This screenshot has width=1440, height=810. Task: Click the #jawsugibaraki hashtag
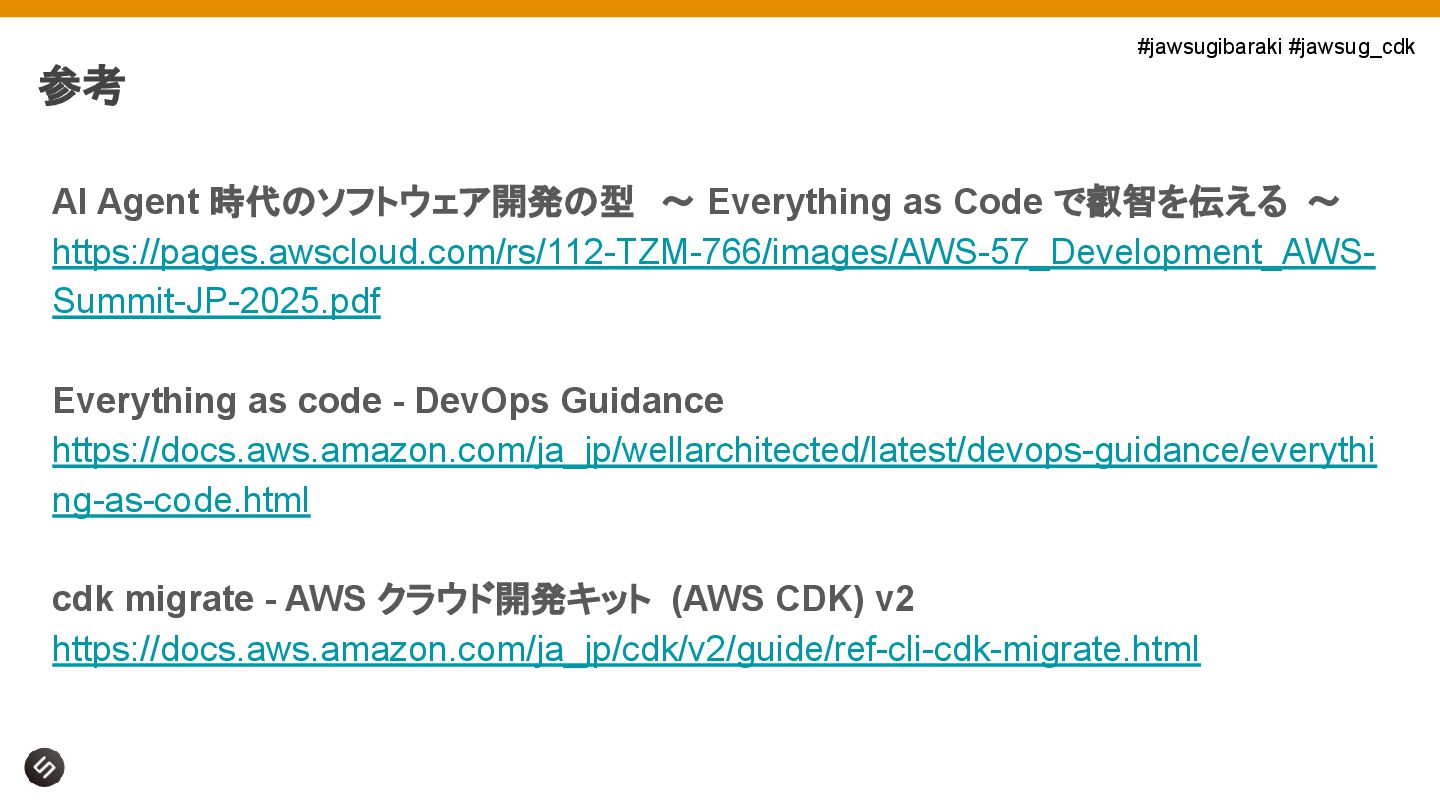point(1209,47)
